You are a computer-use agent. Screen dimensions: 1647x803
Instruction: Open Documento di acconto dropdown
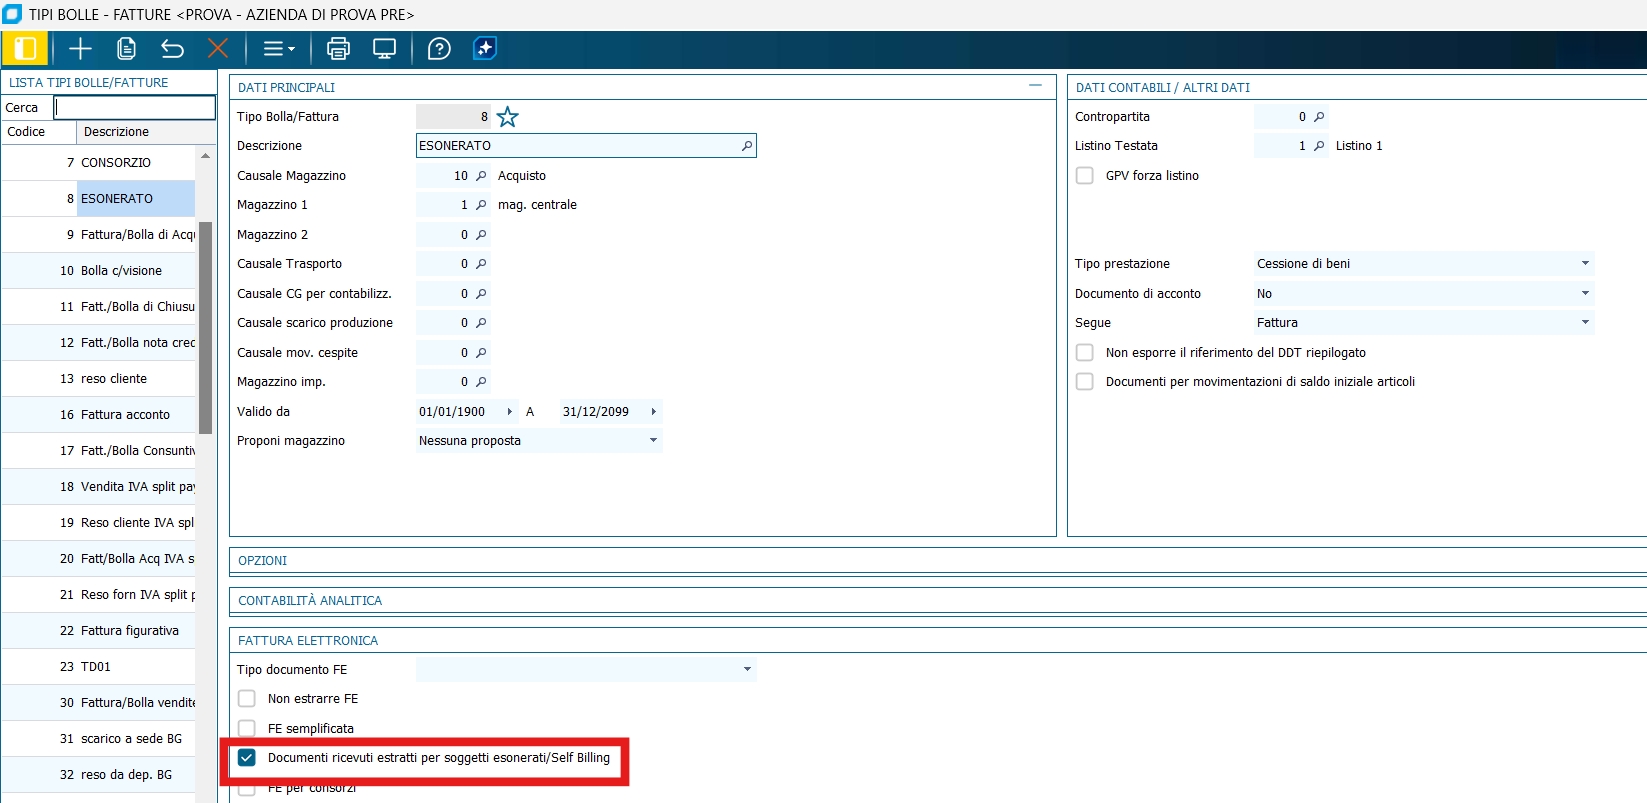[1424, 294]
